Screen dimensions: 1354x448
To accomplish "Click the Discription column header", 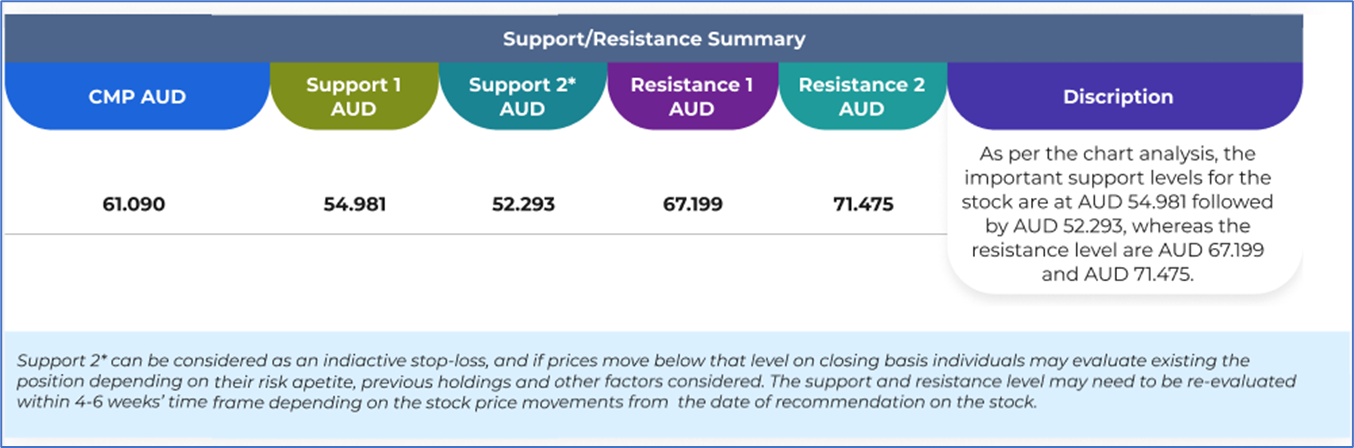I will [1118, 97].
